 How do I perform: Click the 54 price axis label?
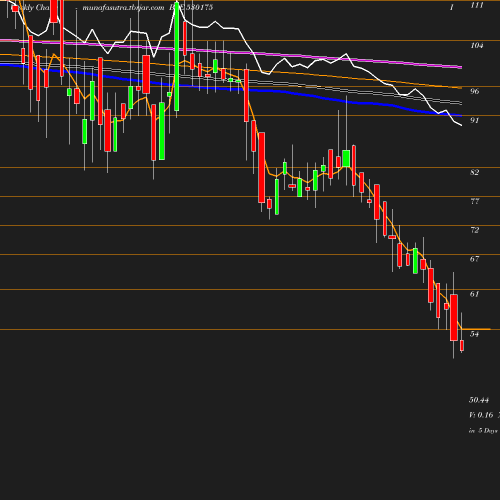(475, 334)
